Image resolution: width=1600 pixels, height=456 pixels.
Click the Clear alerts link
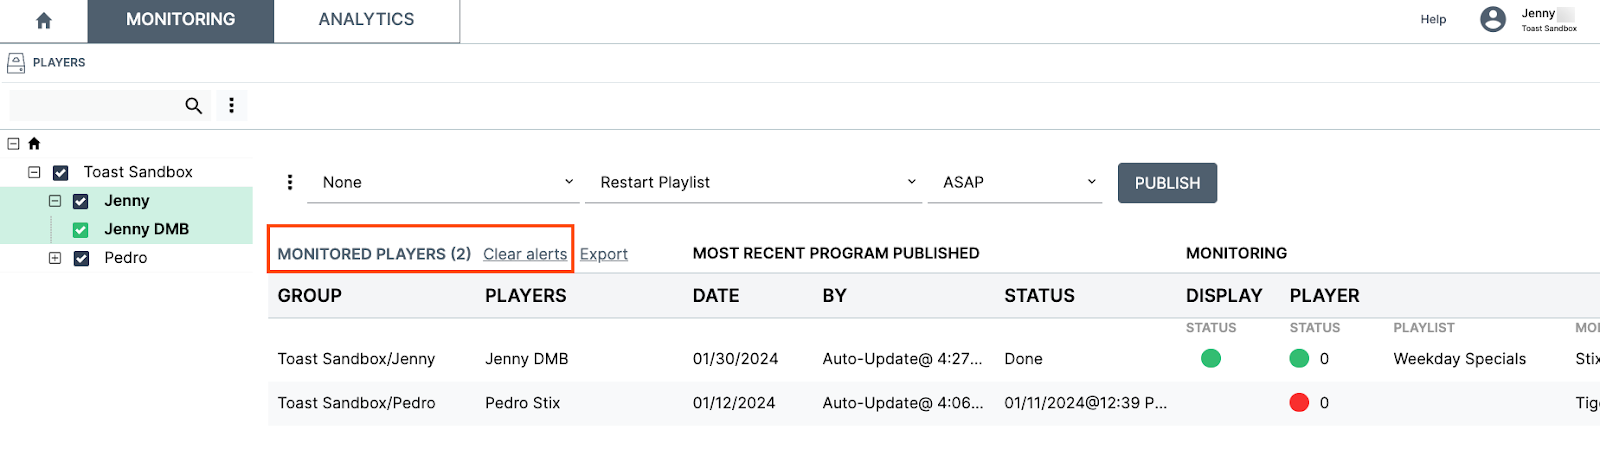525,254
